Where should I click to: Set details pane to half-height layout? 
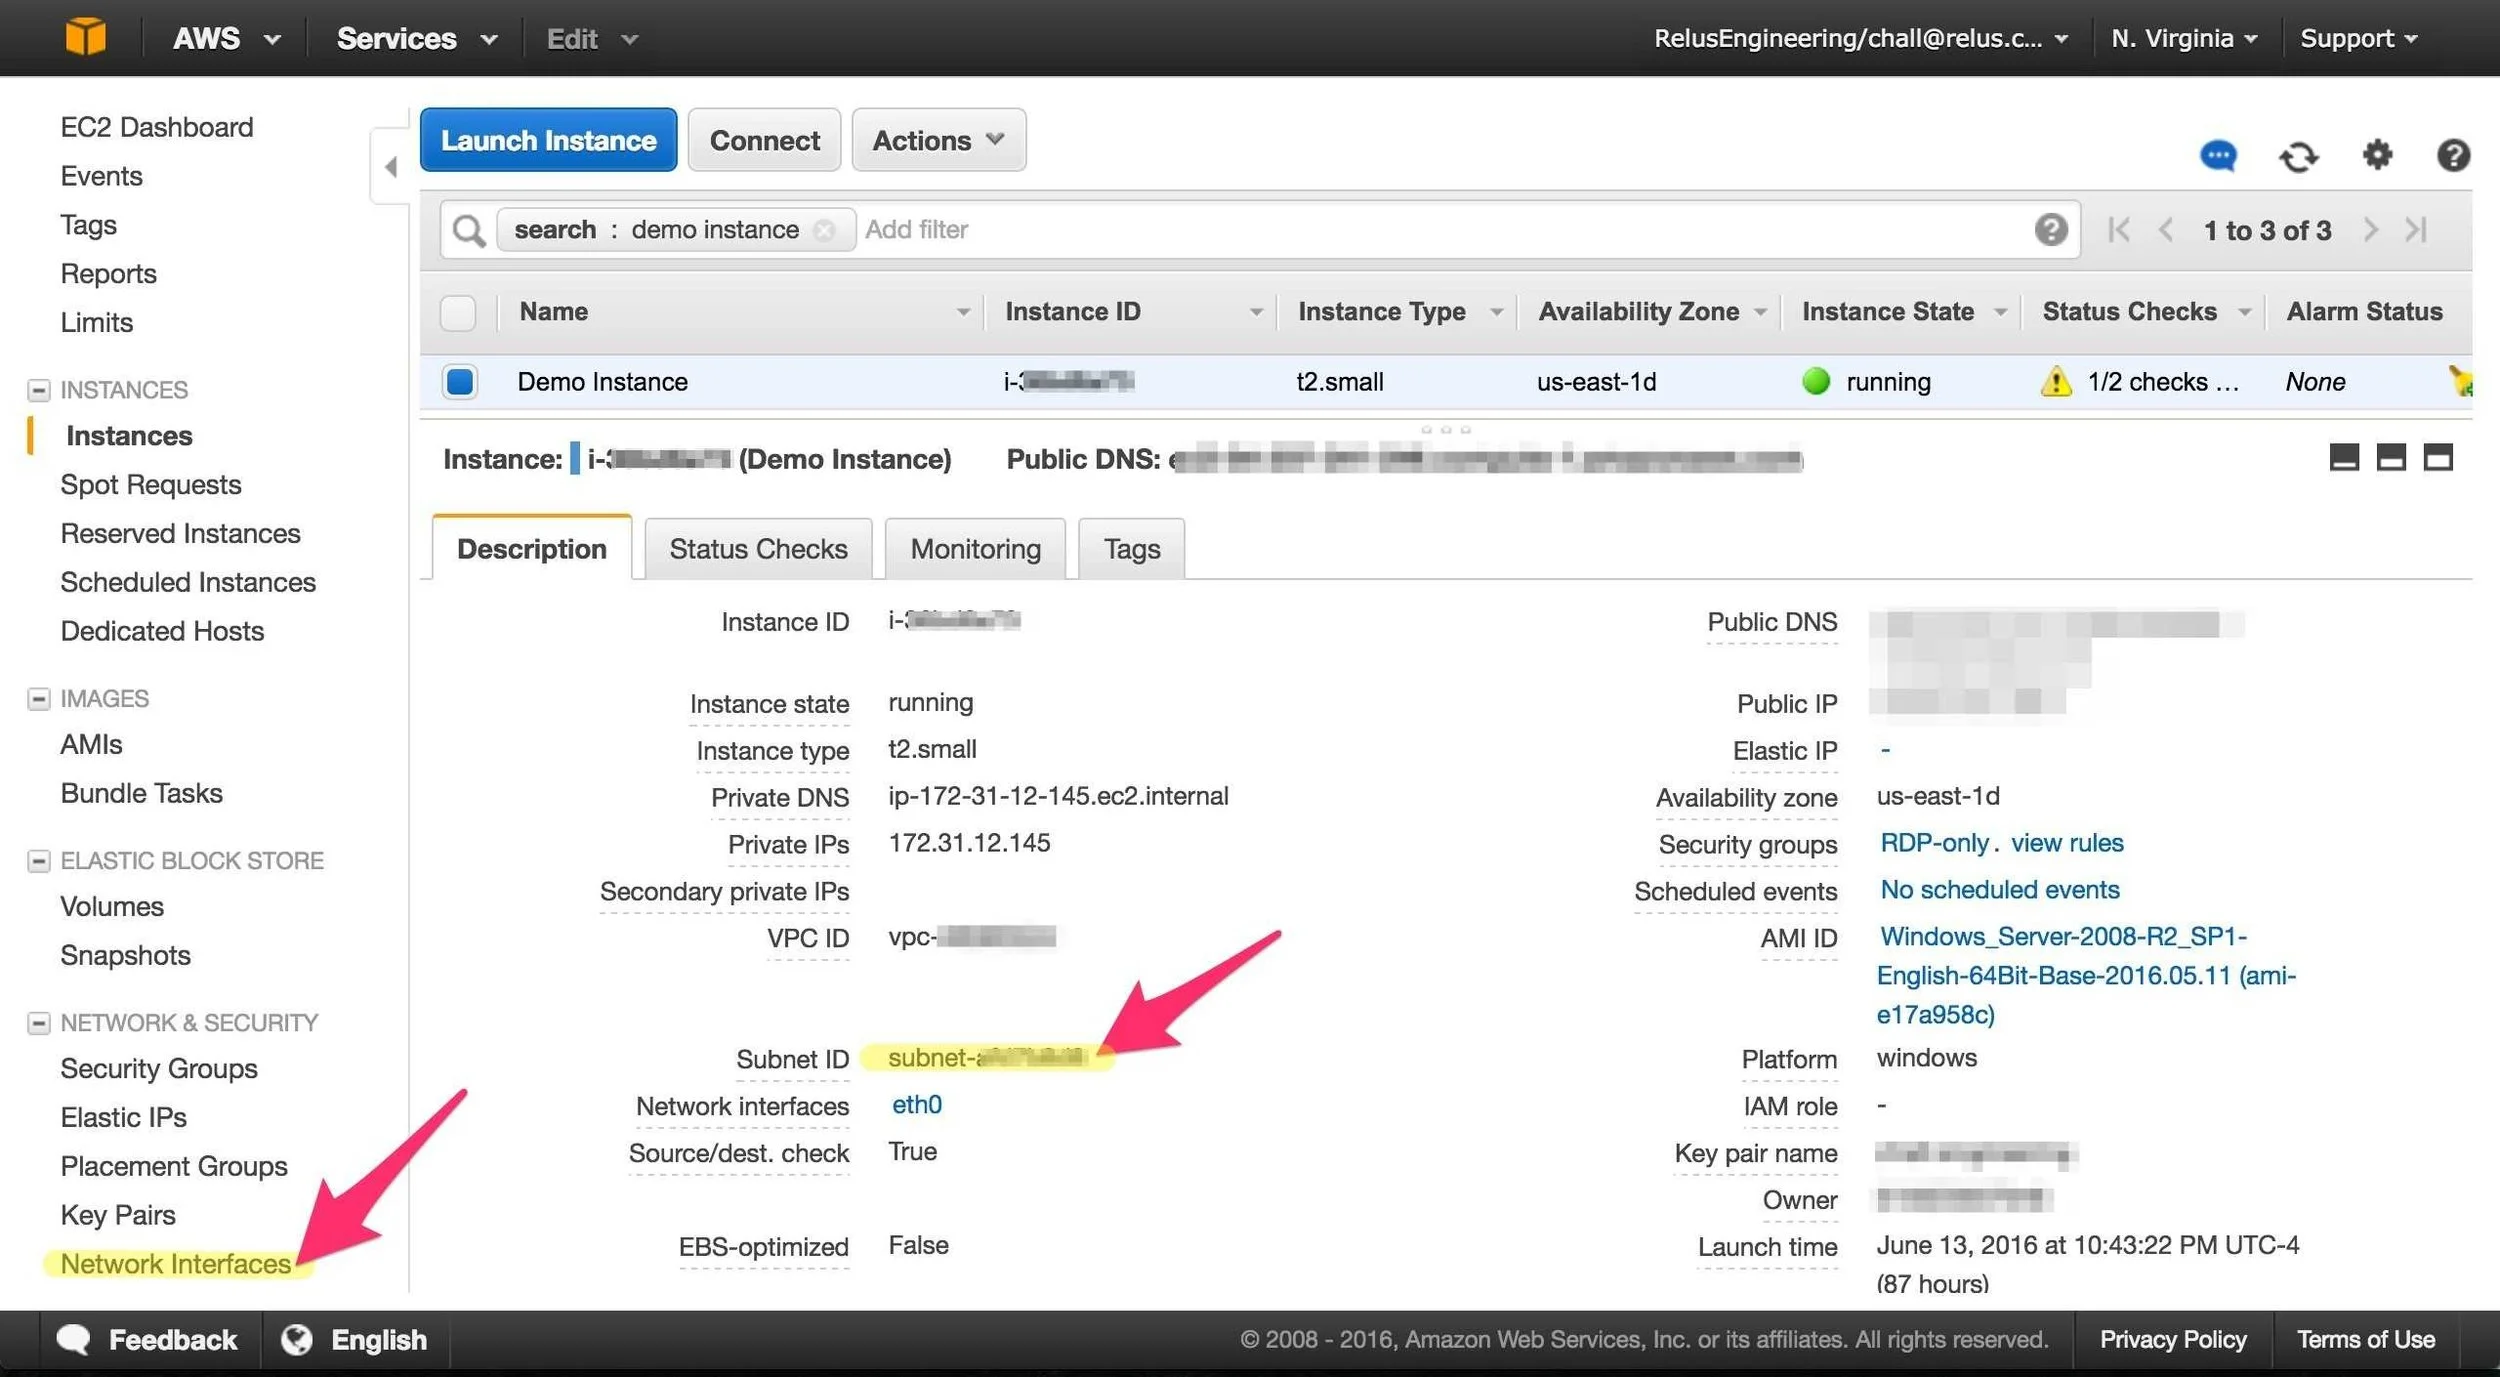[2391, 458]
